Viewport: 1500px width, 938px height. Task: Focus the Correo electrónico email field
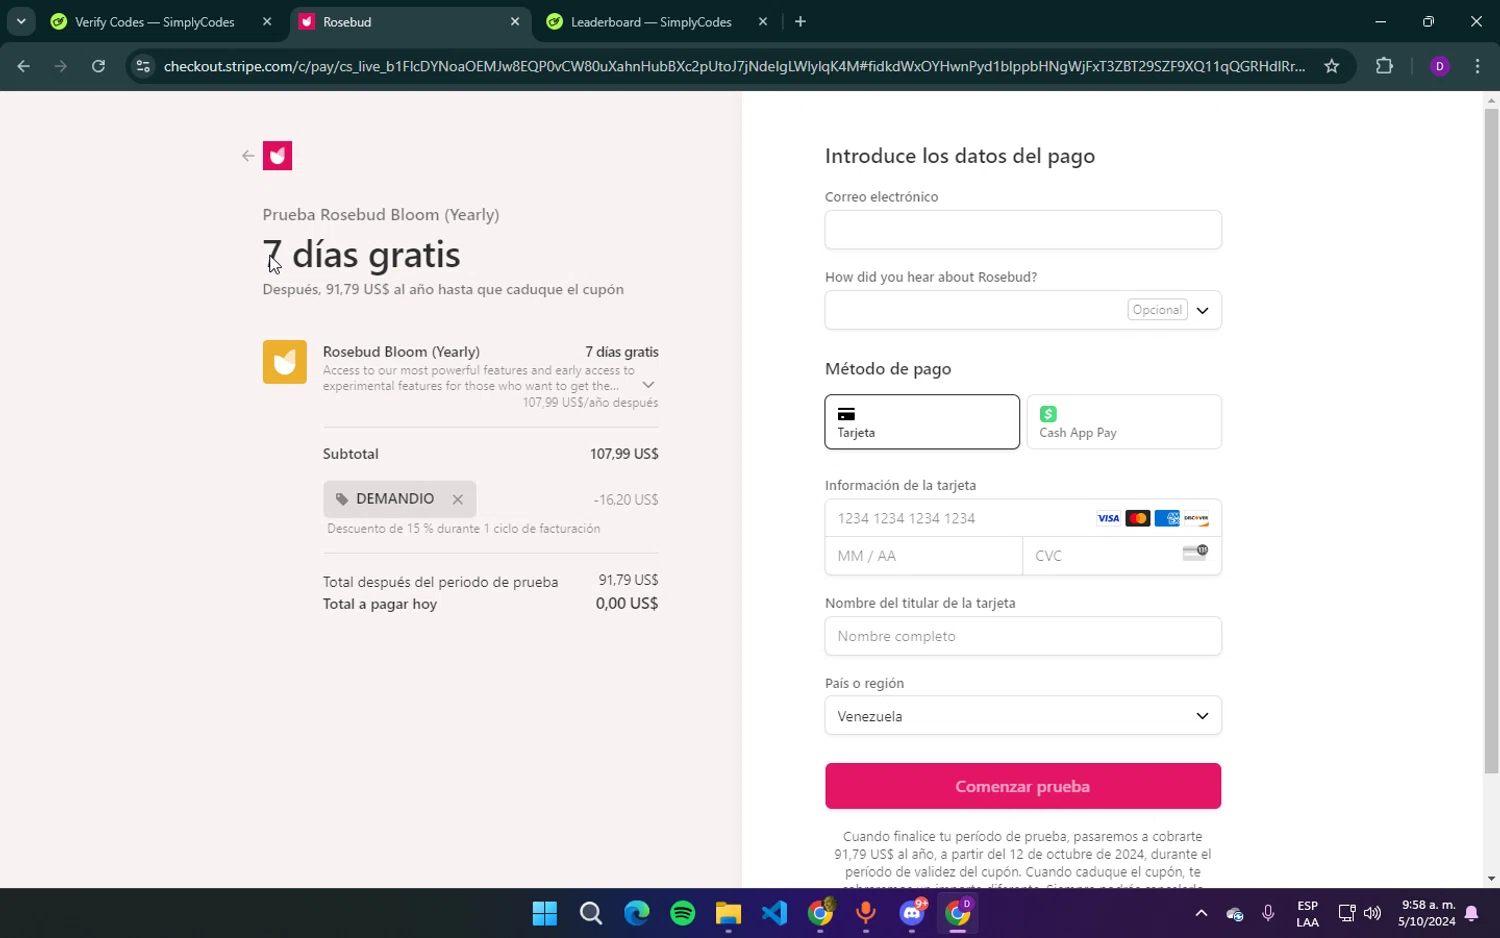[1023, 230]
